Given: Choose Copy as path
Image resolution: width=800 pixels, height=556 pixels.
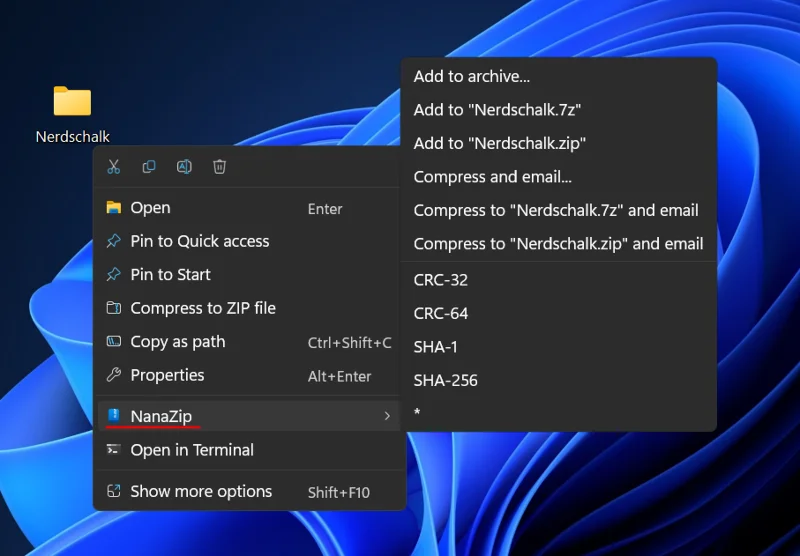Looking at the screenshot, I should [248, 342].
